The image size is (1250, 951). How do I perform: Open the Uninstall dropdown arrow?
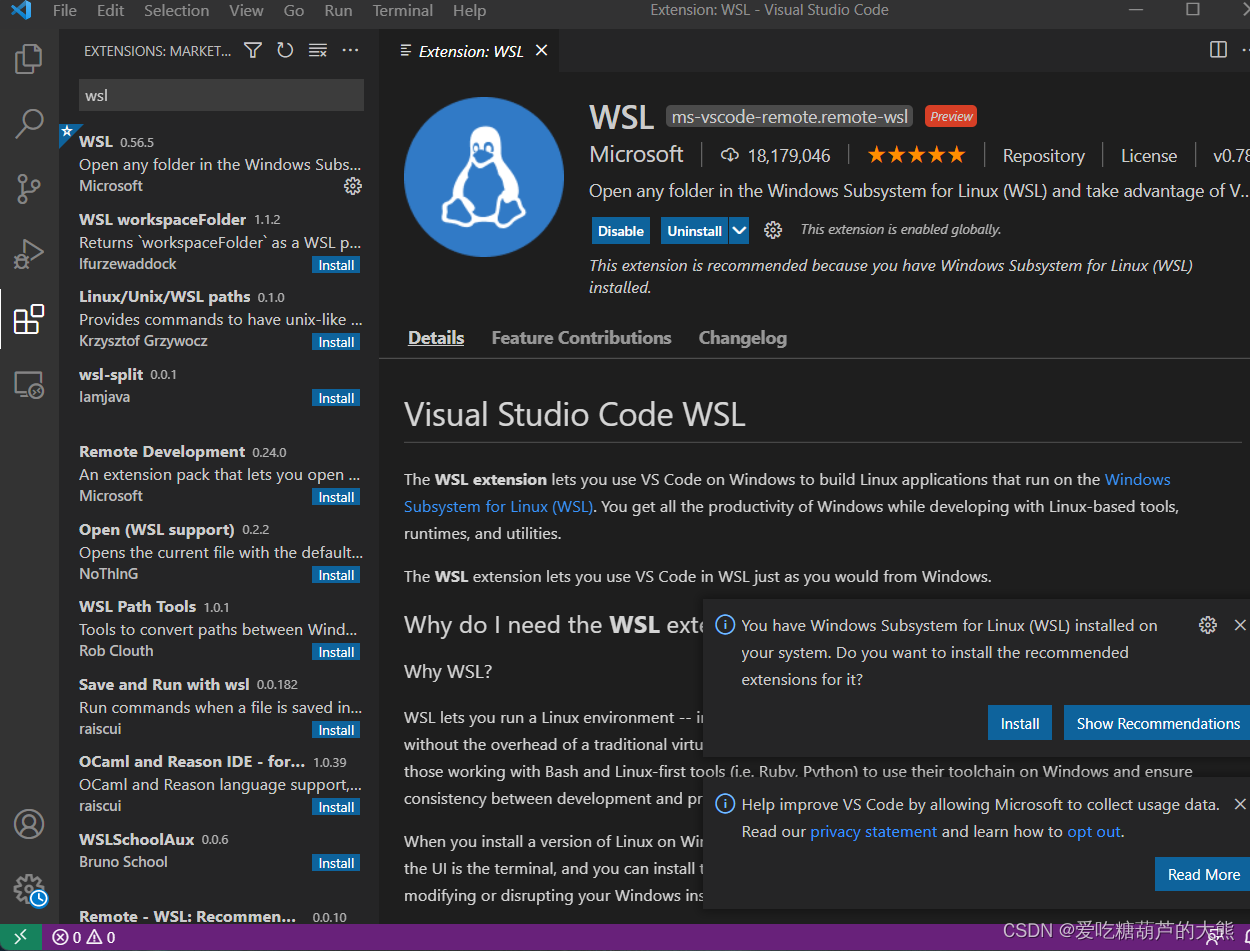(739, 230)
